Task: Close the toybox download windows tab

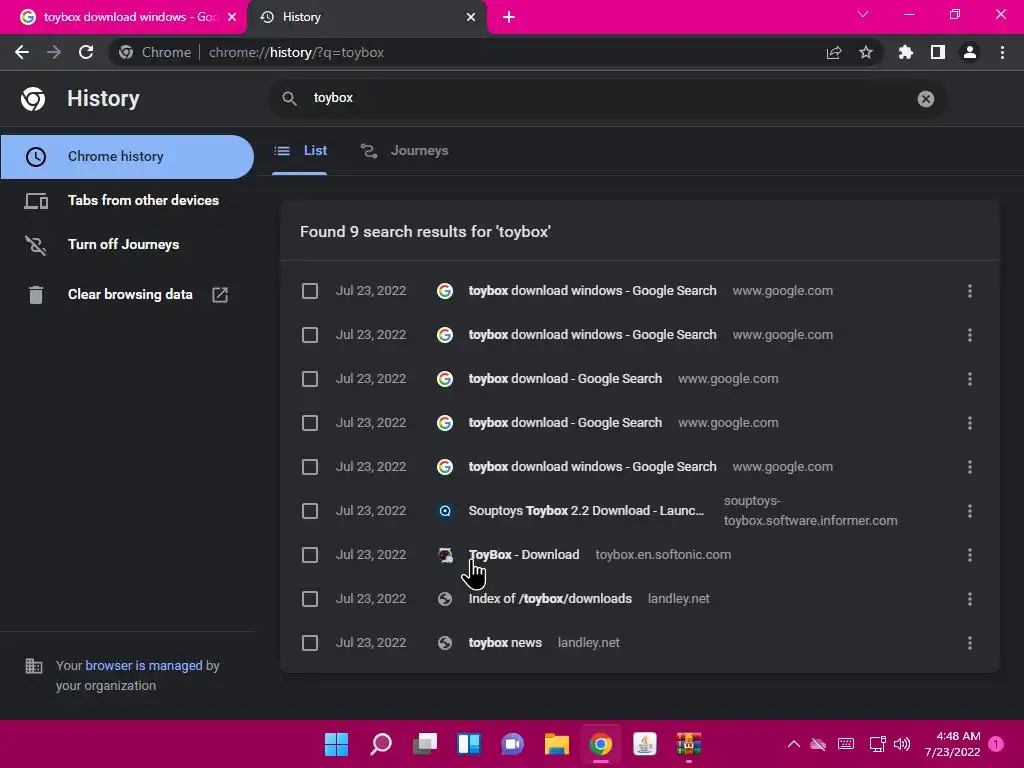Action: point(232,17)
